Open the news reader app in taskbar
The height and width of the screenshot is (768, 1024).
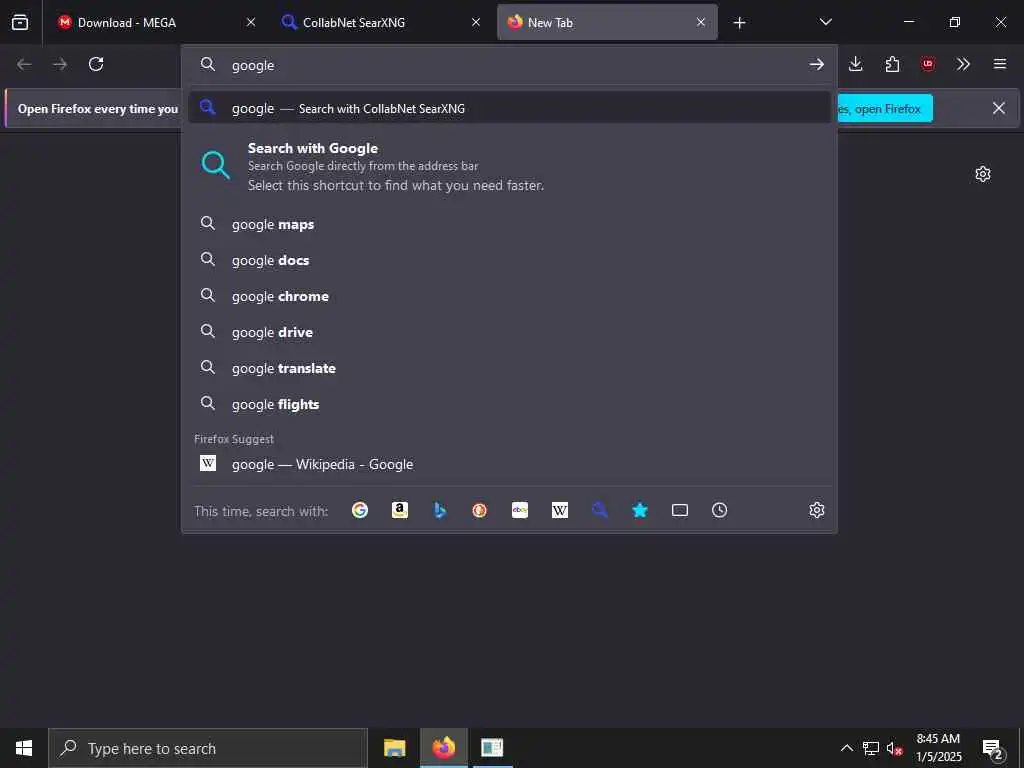point(492,748)
